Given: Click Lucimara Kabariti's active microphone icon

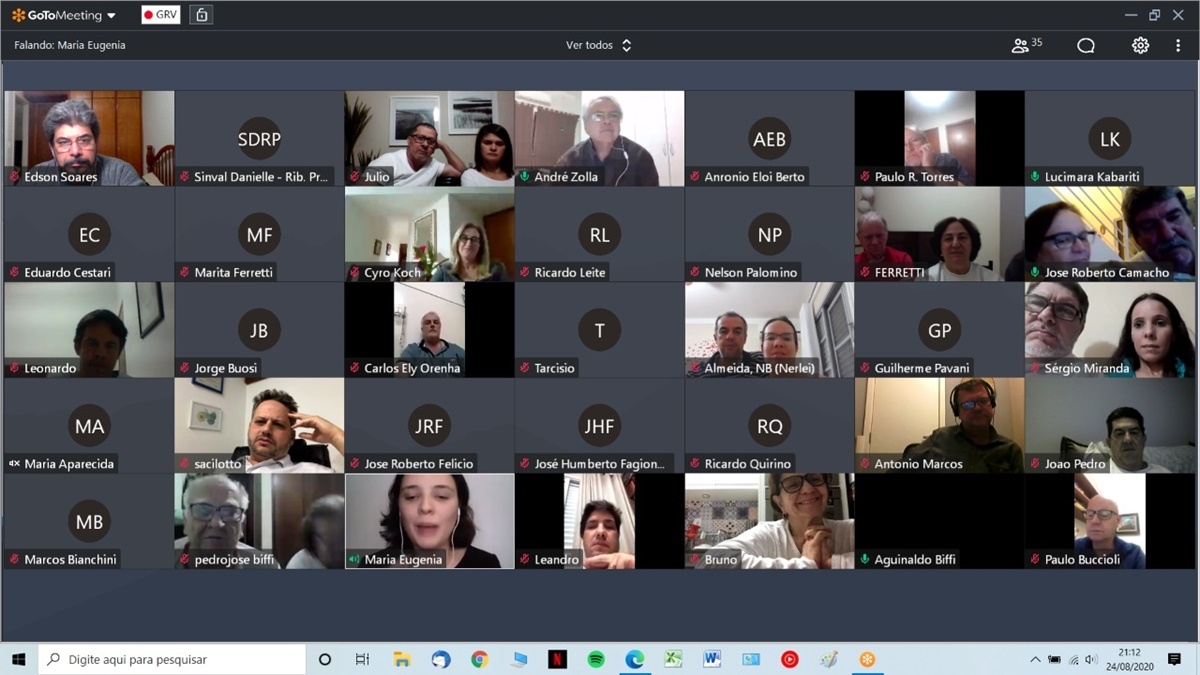Looking at the screenshot, I should pos(1035,177).
